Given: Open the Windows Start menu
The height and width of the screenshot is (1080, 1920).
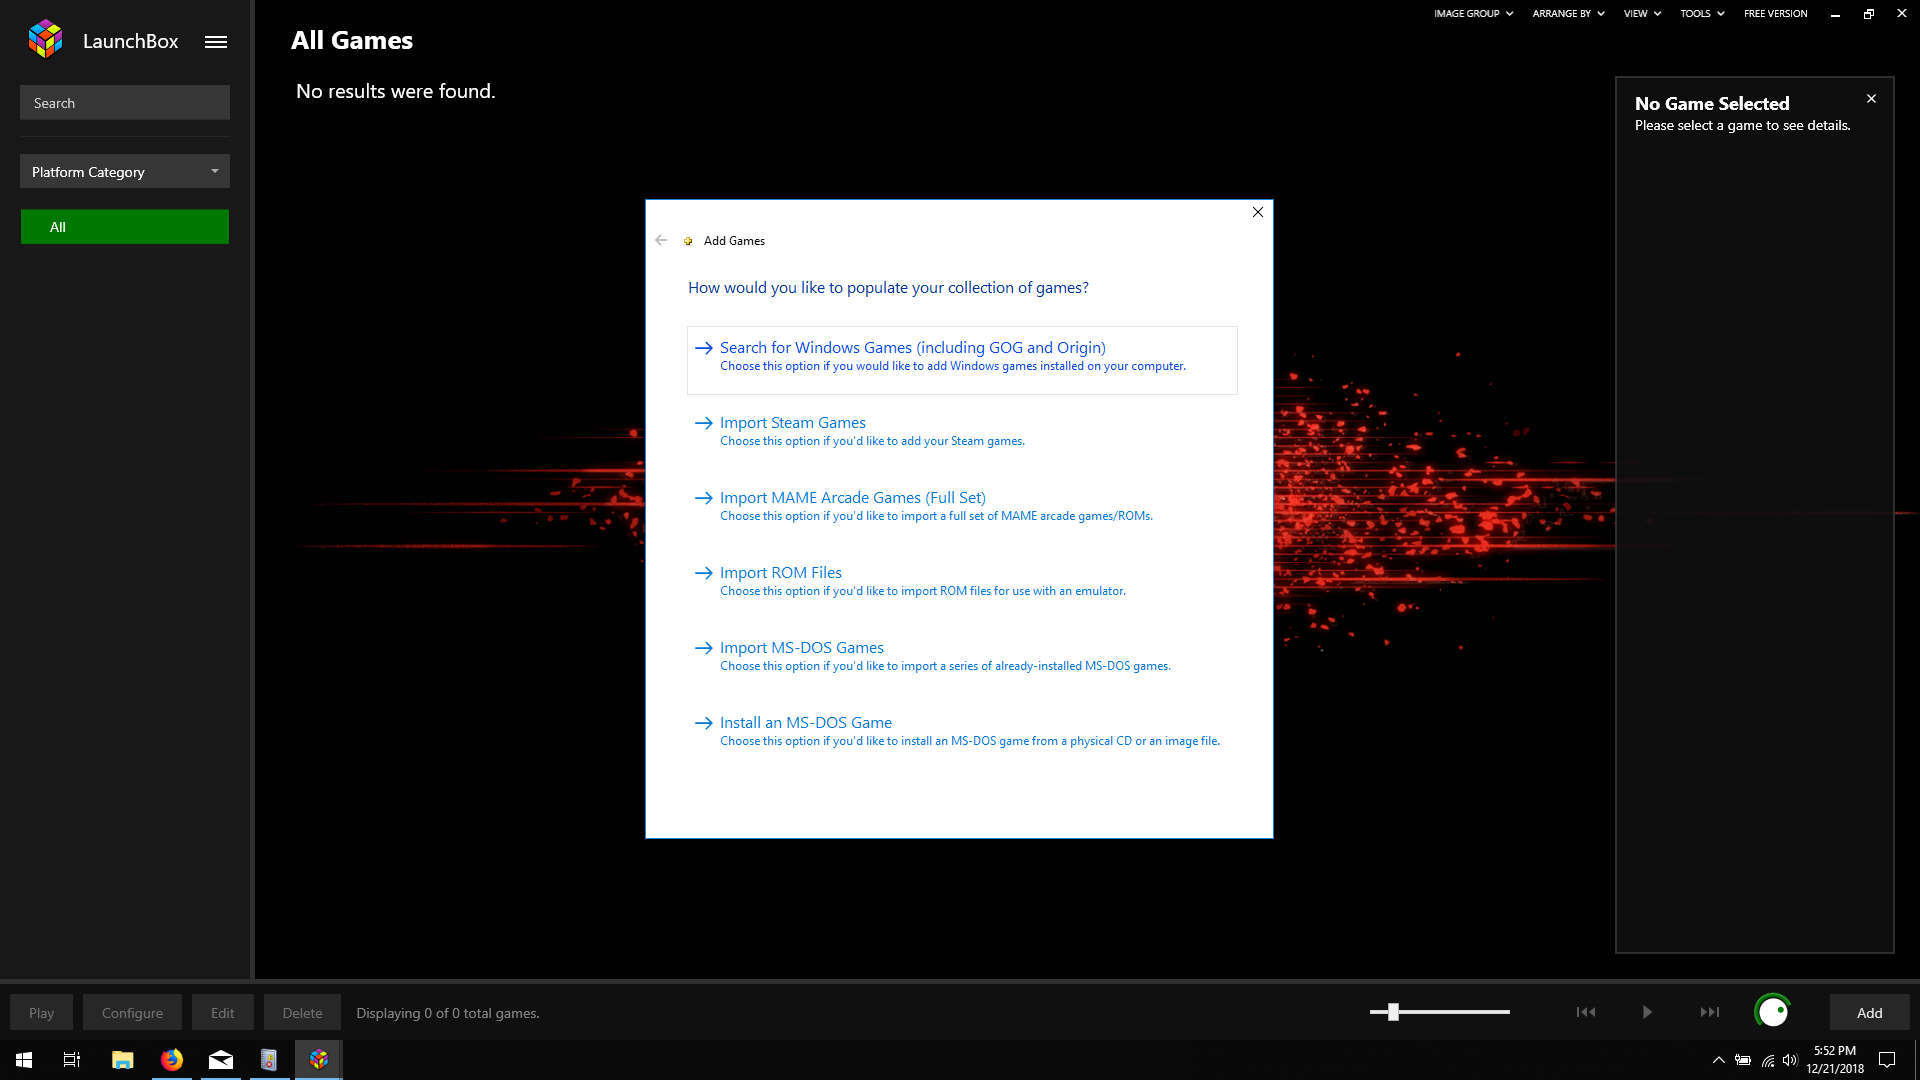Looking at the screenshot, I should (24, 1060).
